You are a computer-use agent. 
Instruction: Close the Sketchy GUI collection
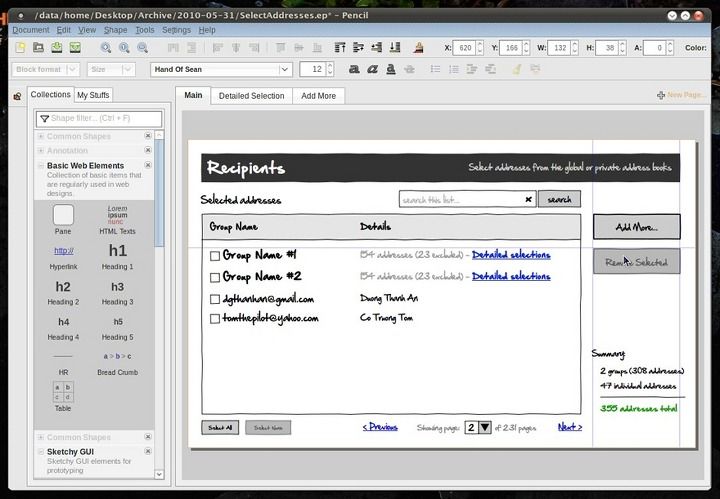pos(148,451)
